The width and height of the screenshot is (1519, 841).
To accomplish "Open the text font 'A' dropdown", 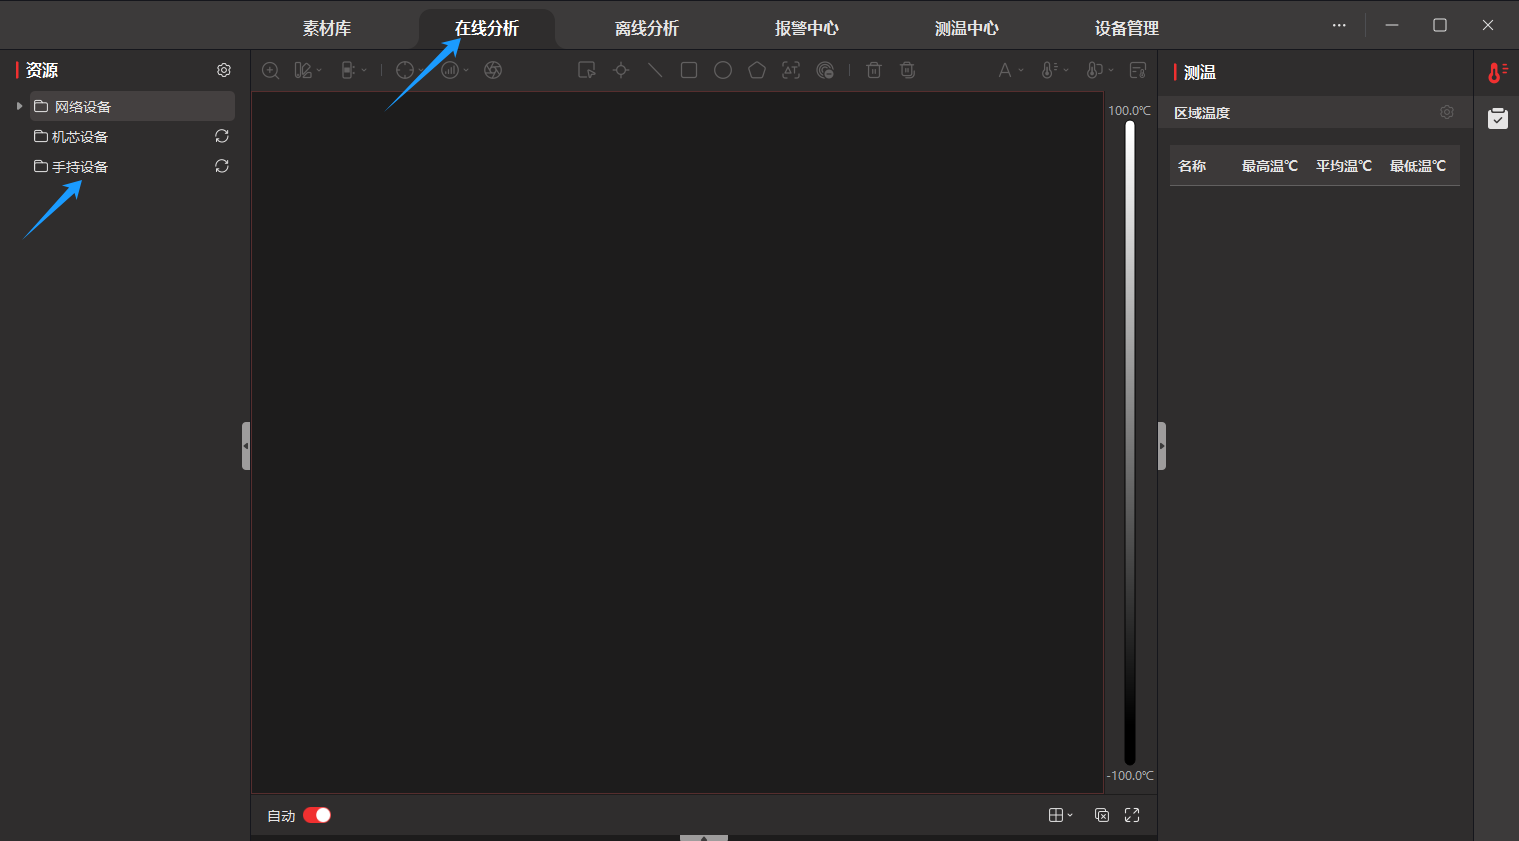I will (1010, 70).
